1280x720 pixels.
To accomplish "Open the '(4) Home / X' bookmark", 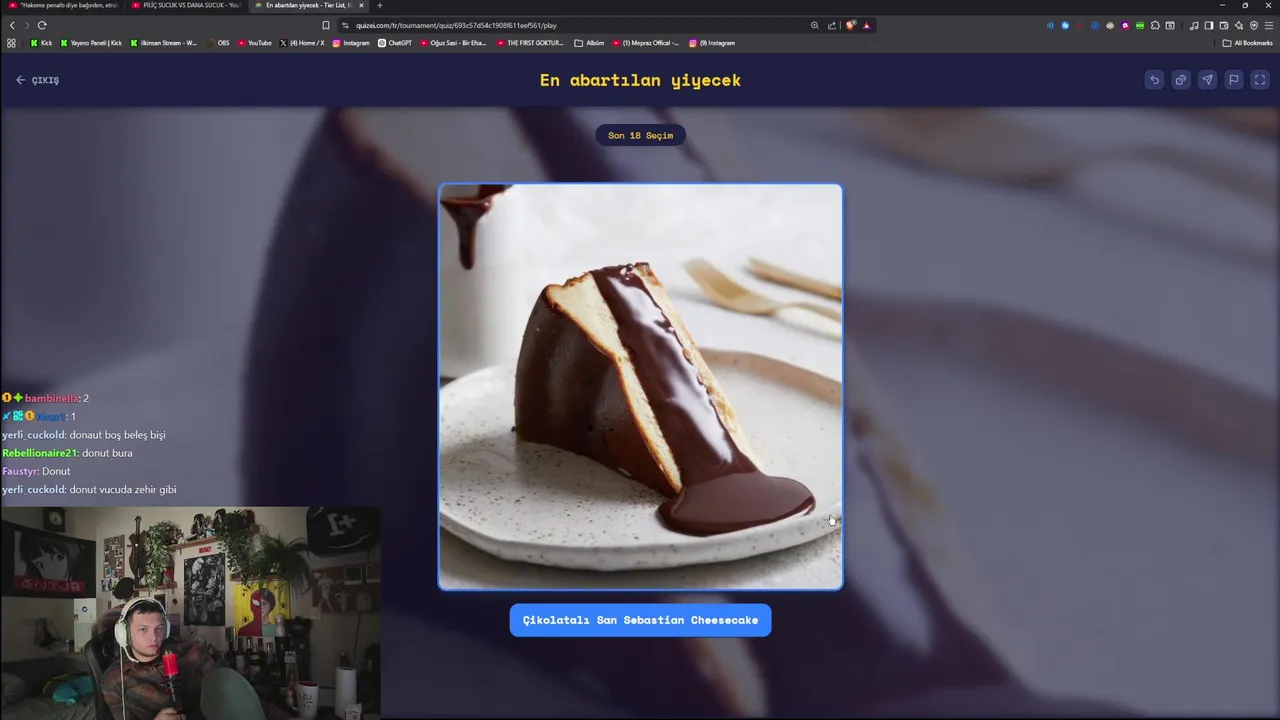I will pos(302,43).
